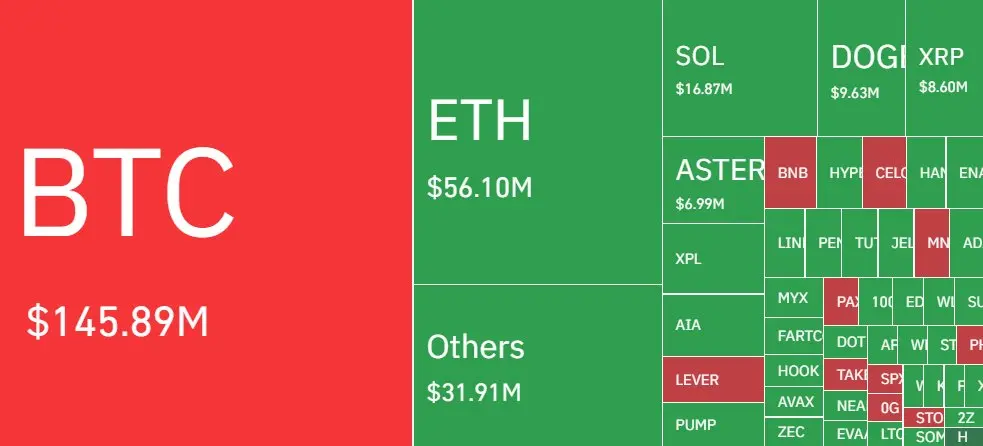This screenshot has height=446, width=983.
Task: Click the SOL $16.87M tile
Action: coord(740,68)
